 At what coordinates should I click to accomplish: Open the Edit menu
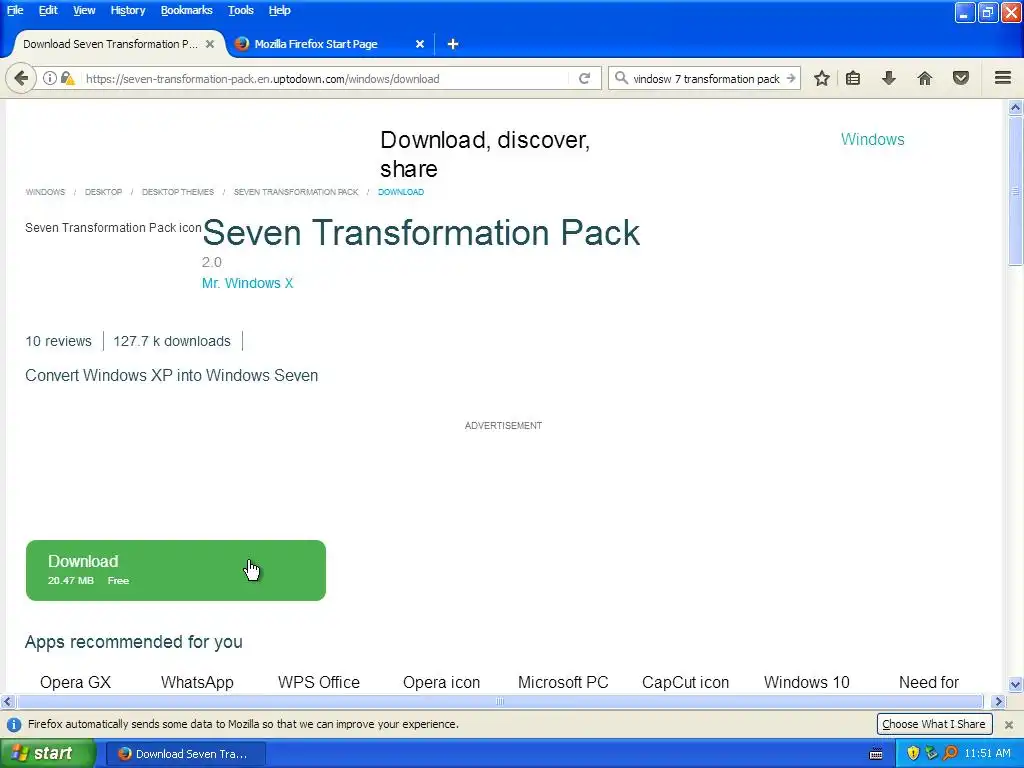coord(48,10)
